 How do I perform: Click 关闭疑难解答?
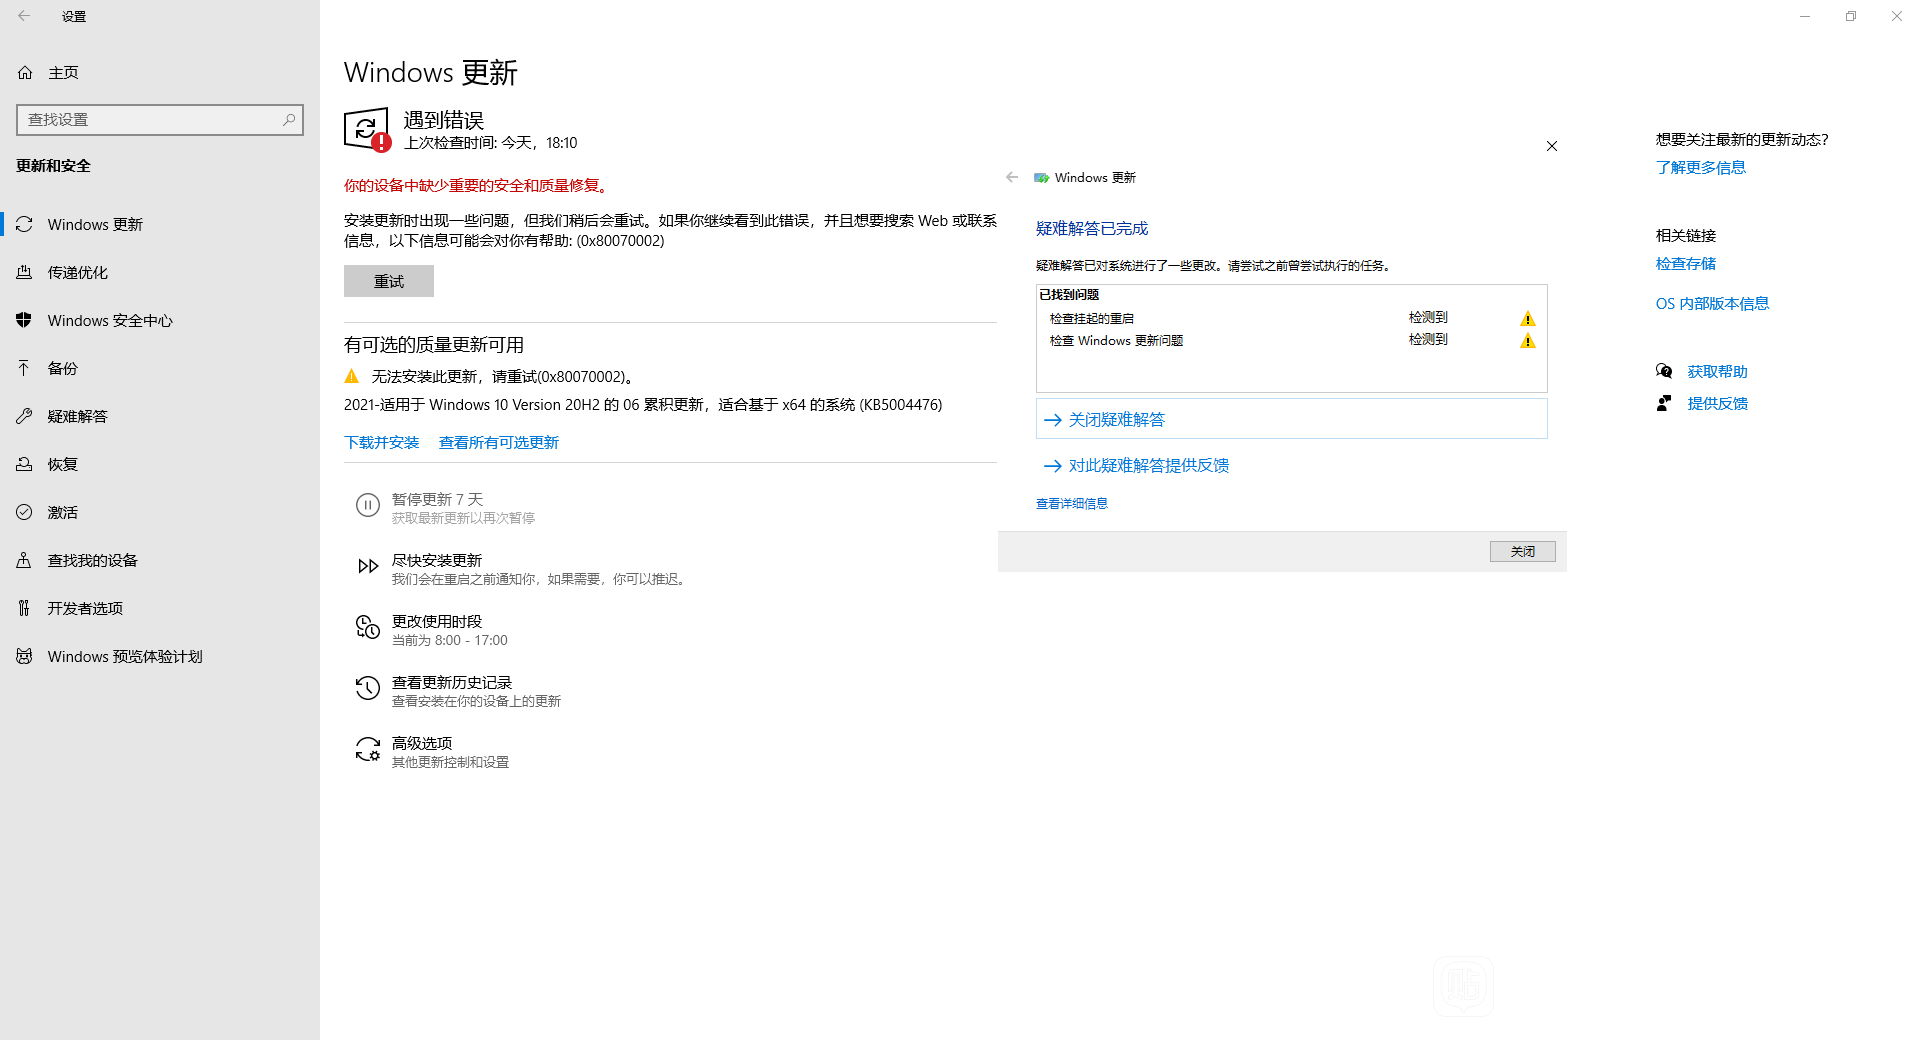[x=1115, y=419]
